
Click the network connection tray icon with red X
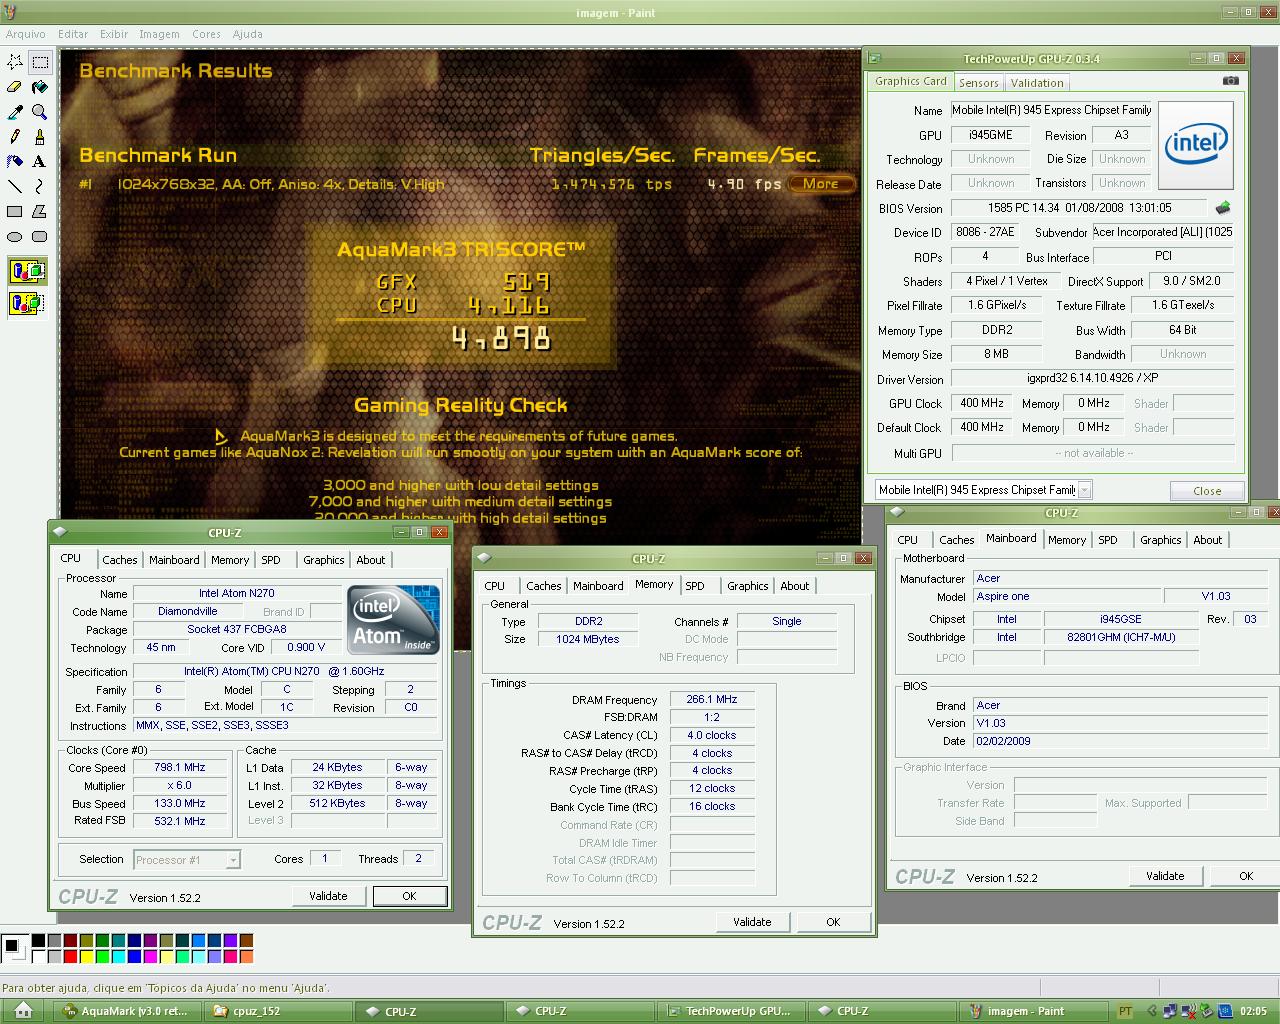pos(1190,1011)
